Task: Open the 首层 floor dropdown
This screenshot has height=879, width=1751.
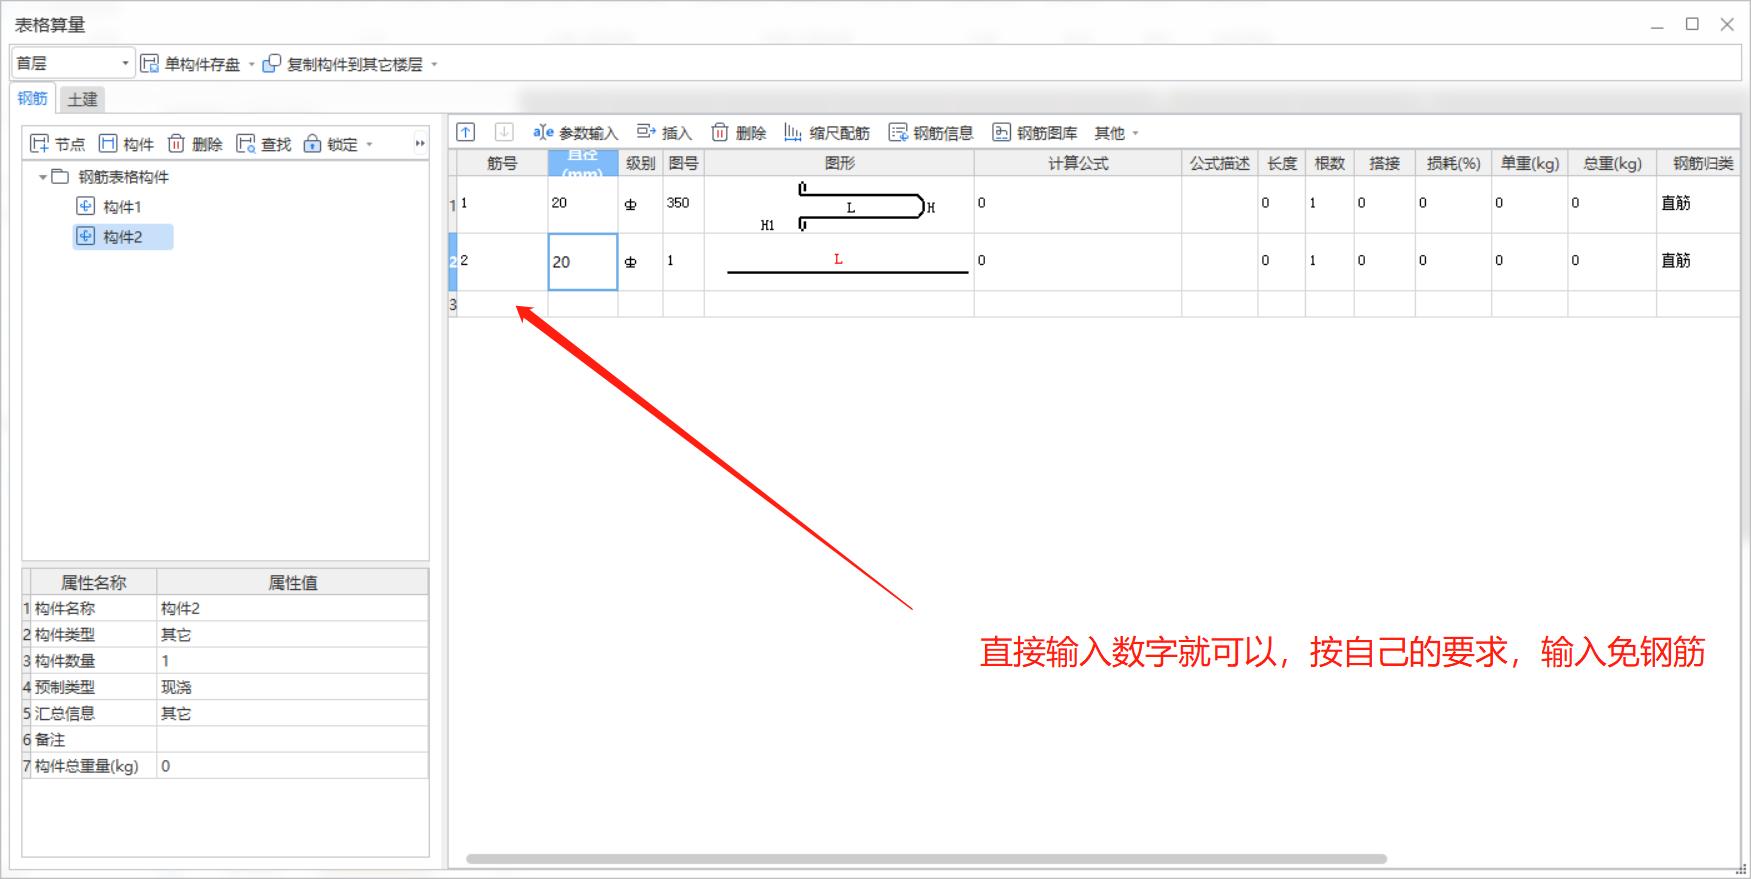Action: point(73,63)
